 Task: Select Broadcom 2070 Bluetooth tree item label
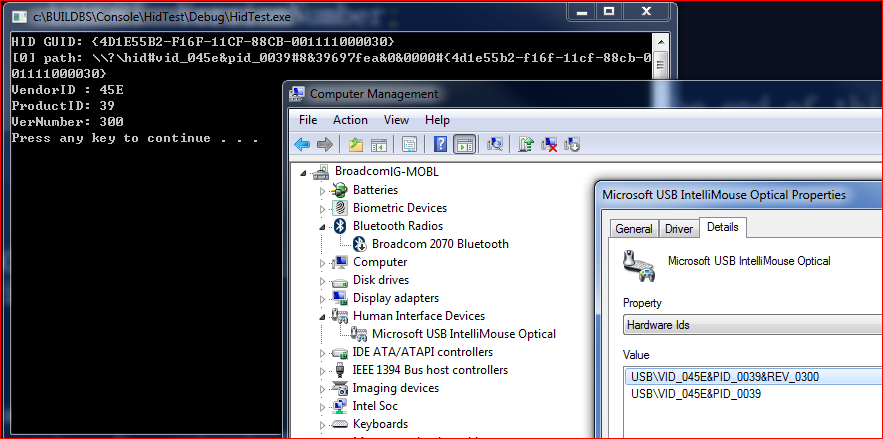440,244
